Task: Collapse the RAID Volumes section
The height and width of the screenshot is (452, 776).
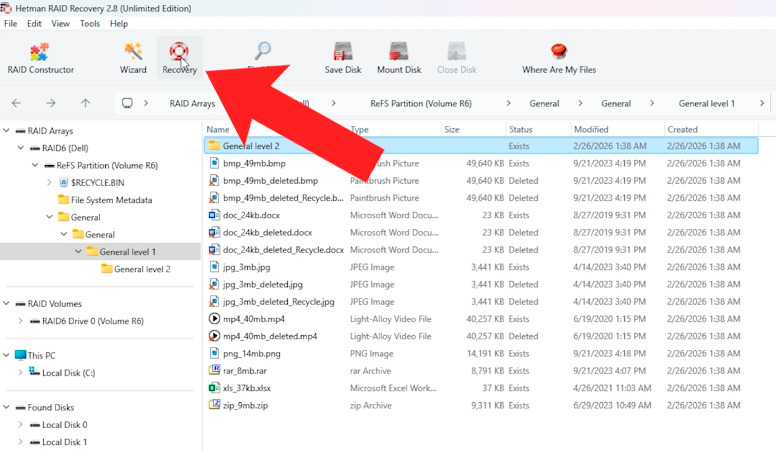Action: click(x=6, y=303)
